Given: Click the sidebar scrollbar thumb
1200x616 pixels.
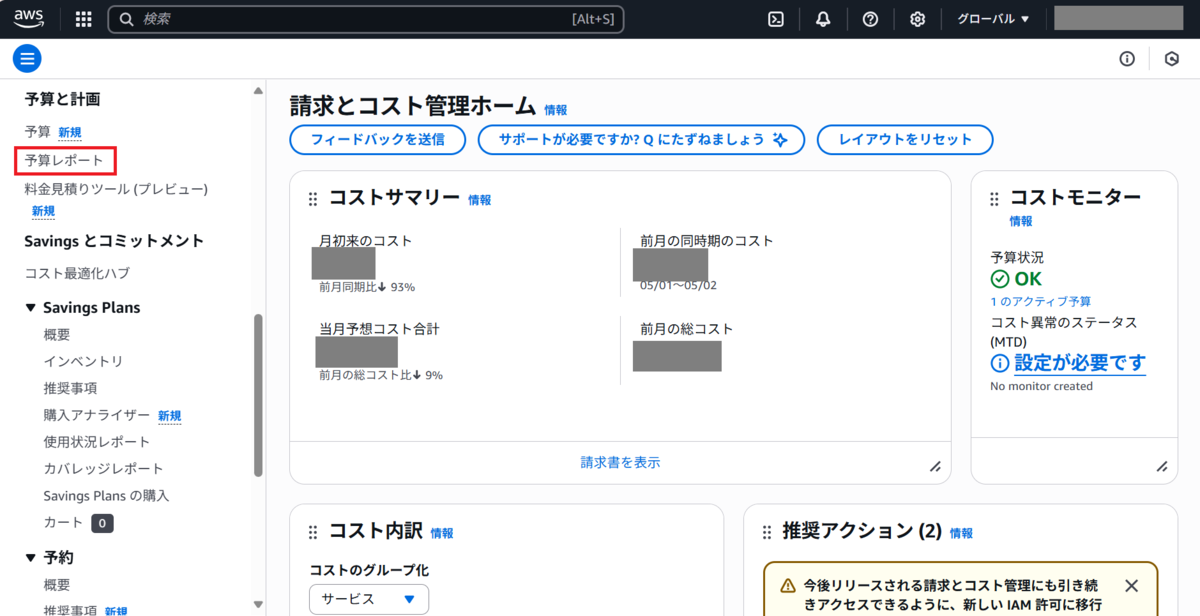Looking at the screenshot, I should click(259, 393).
